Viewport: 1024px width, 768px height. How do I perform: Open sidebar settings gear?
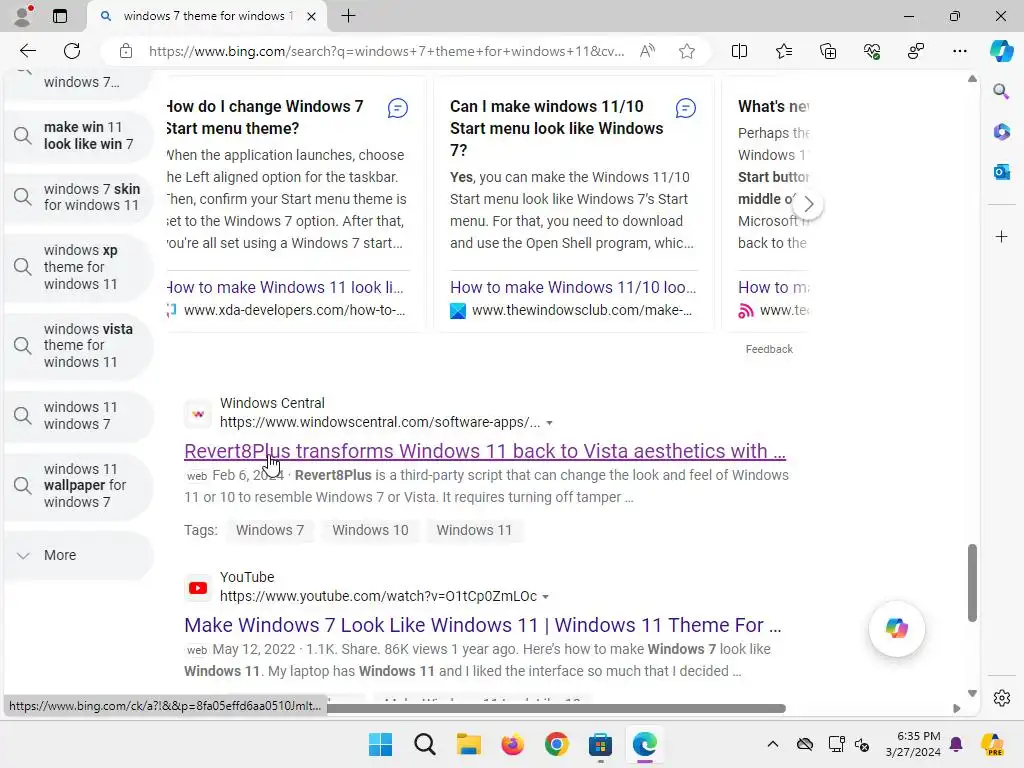1001,698
